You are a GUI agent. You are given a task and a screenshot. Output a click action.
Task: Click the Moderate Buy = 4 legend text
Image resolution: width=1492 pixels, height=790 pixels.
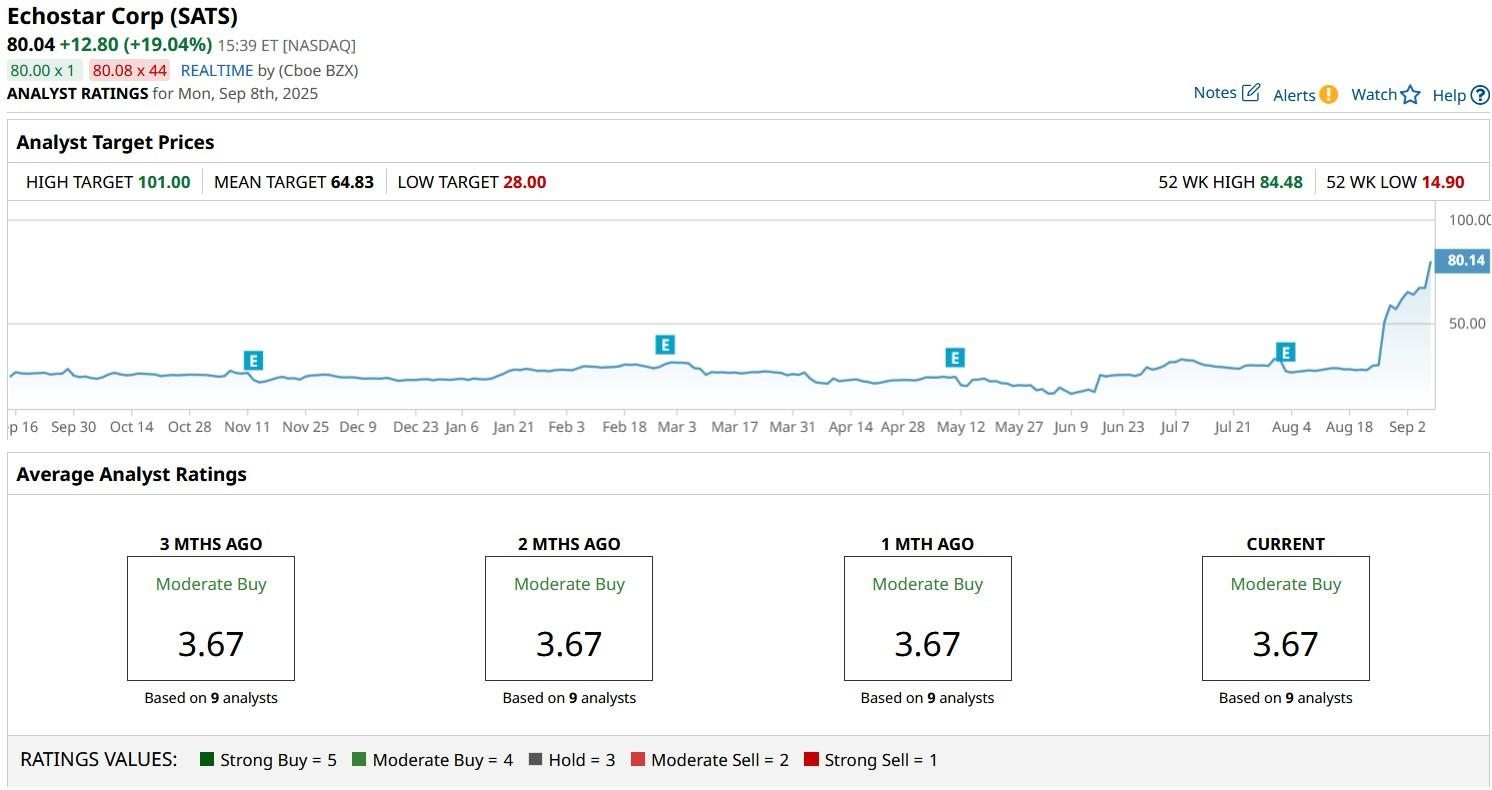(443, 760)
